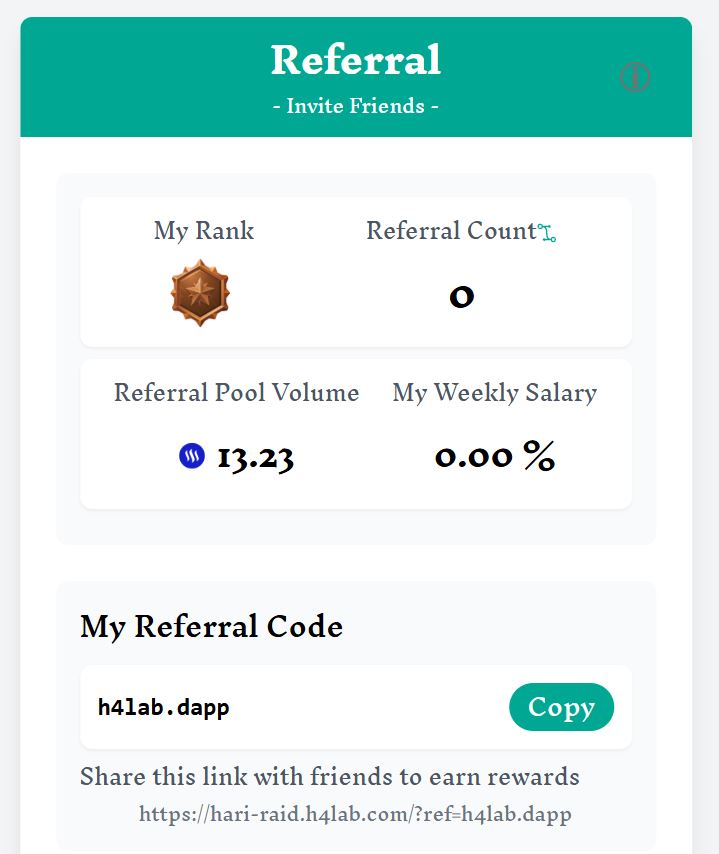Click the referral tree icon beside Referral Count
The image size is (719, 854).
[547, 233]
